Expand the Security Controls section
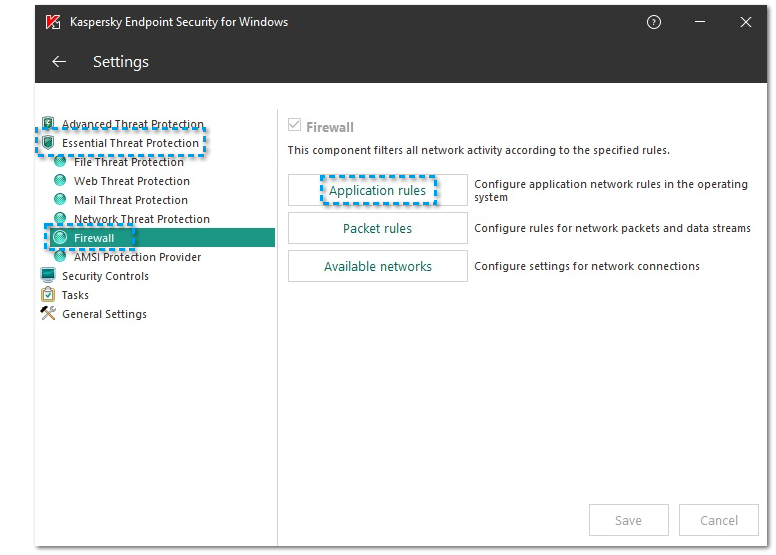 coord(105,276)
